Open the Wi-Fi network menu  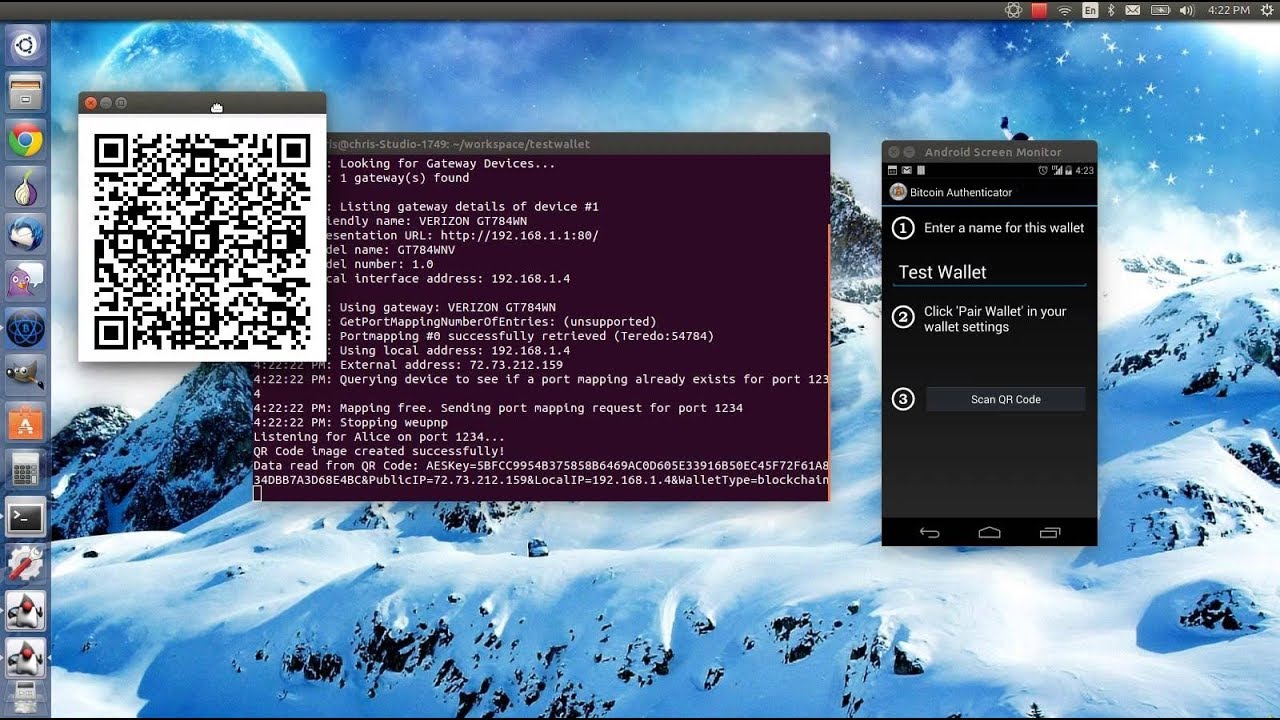tap(1065, 10)
